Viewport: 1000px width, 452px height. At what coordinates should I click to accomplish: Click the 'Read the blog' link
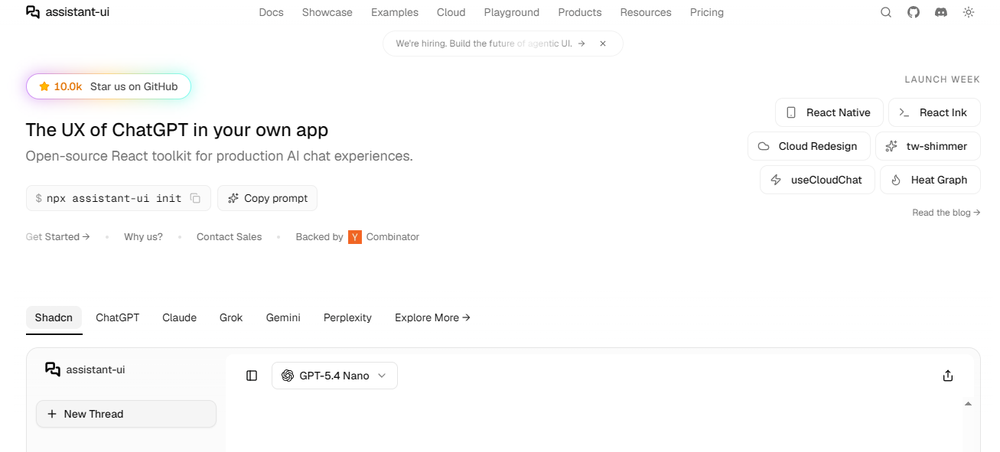coord(946,212)
